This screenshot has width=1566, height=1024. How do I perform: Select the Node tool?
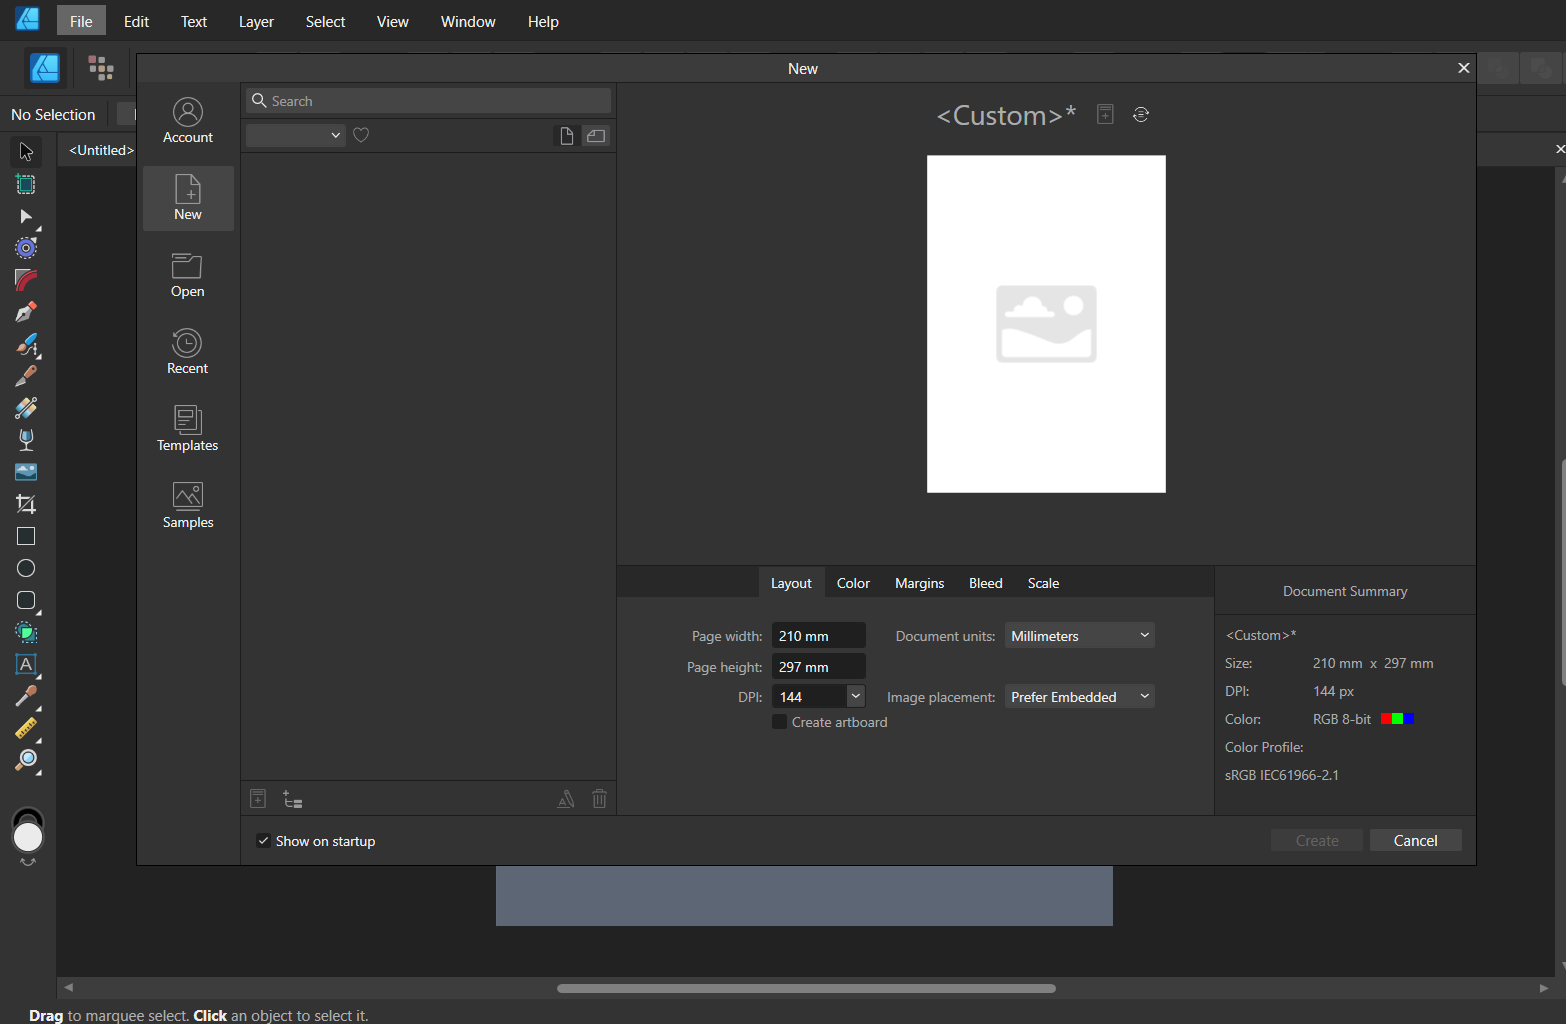pyautogui.click(x=26, y=217)
